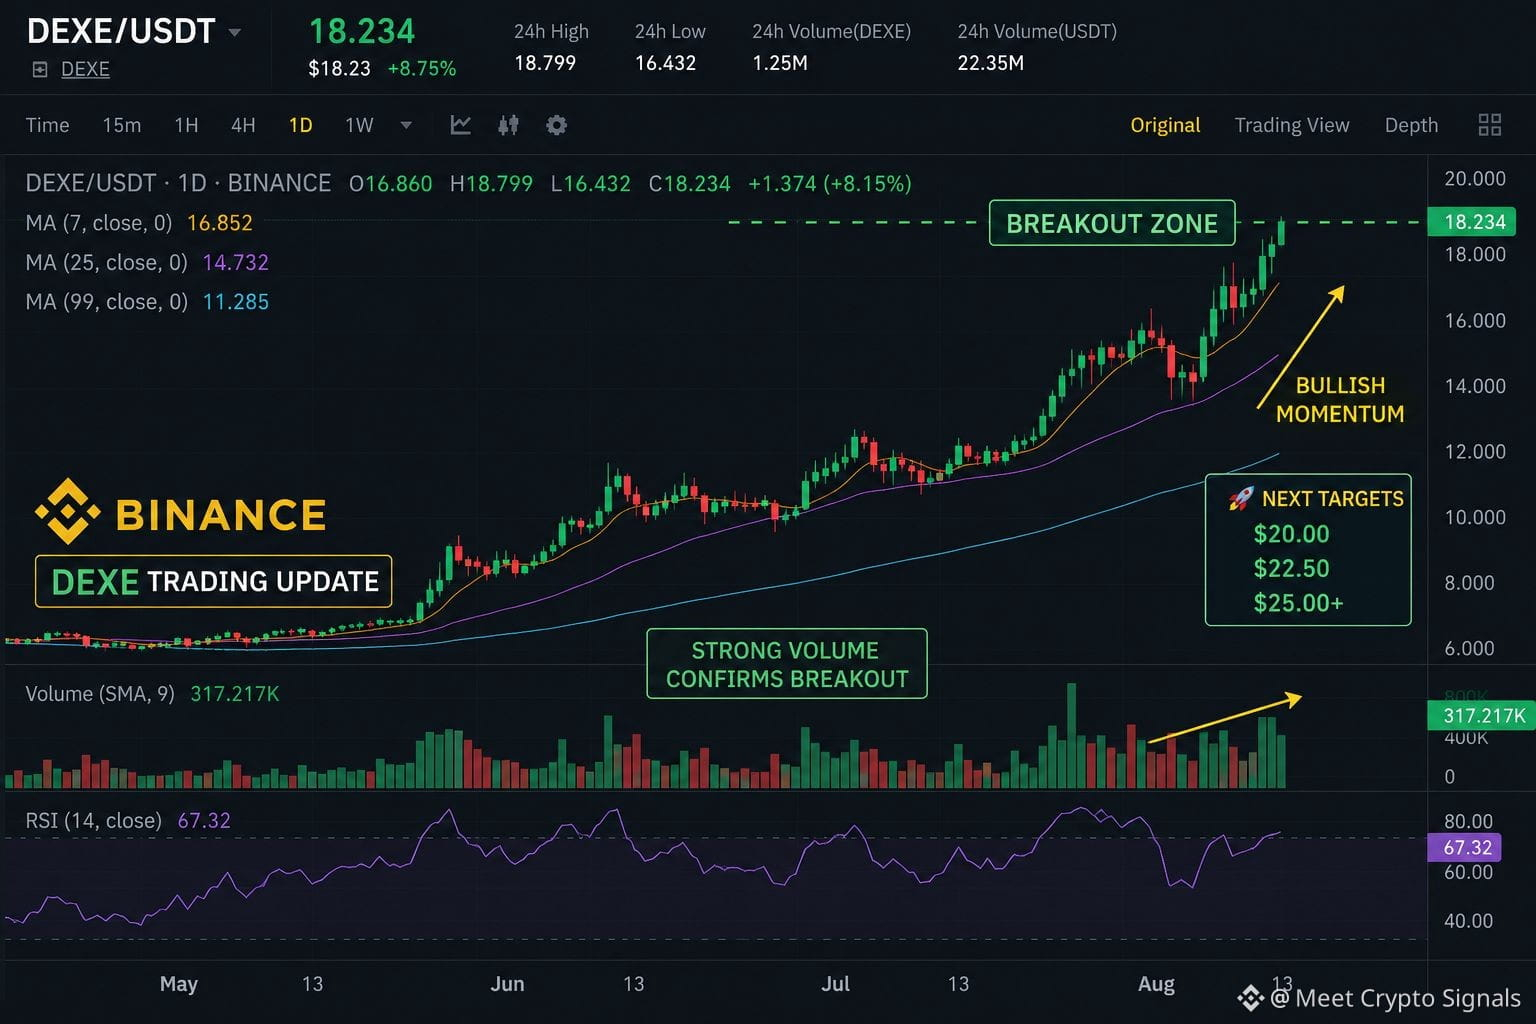Select the MA (99, close, 0) indicator label

[x=107, y=301]
